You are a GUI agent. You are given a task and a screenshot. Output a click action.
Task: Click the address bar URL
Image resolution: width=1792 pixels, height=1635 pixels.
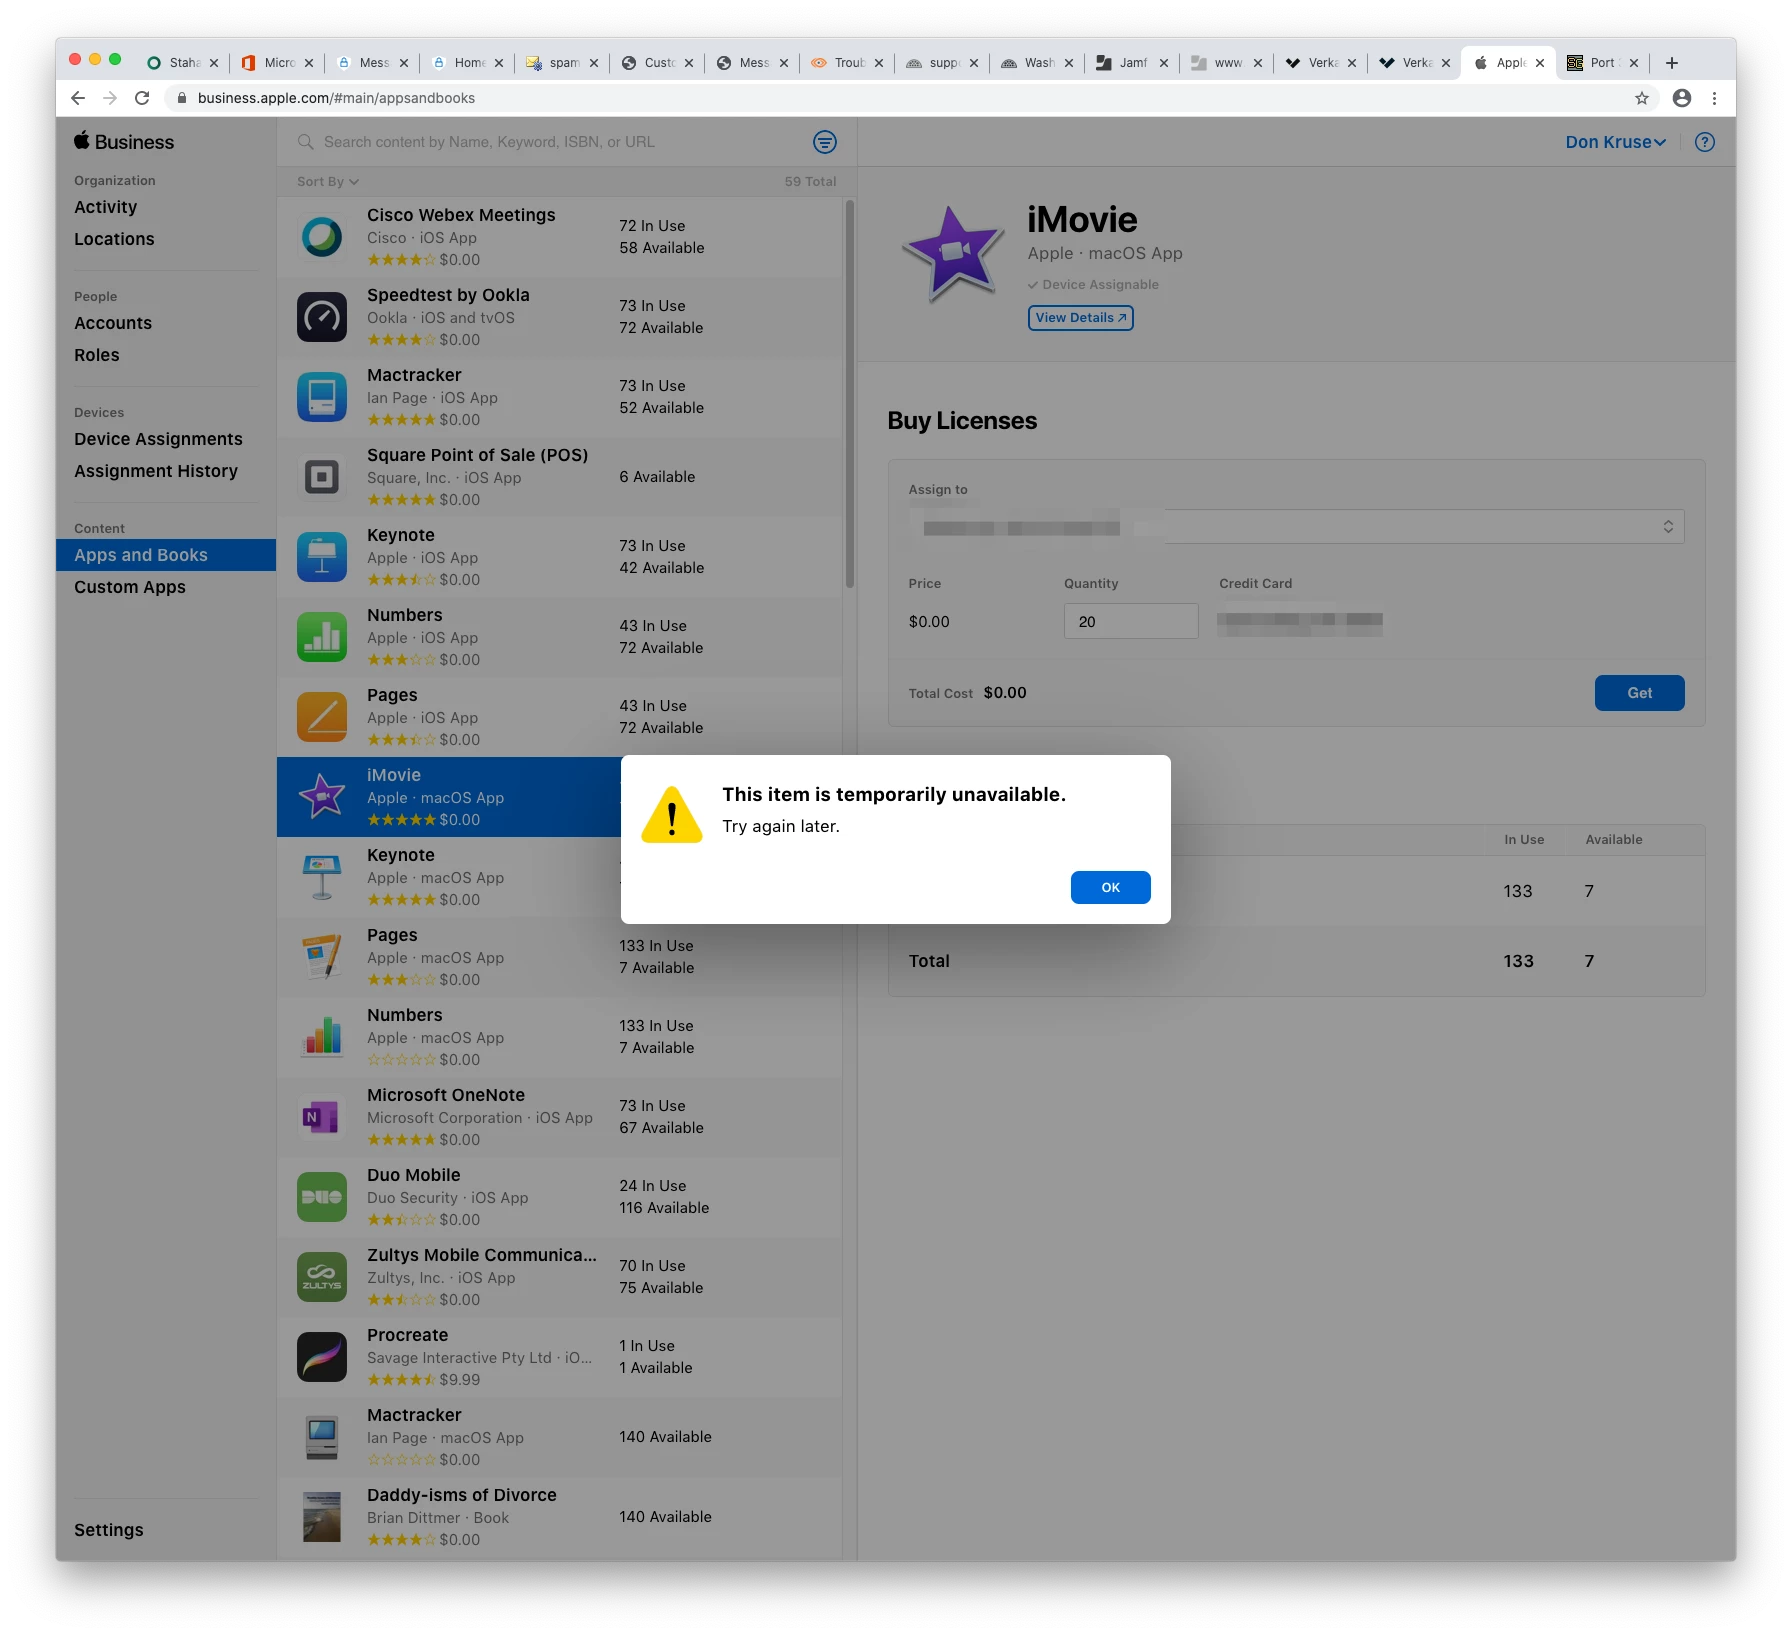click(336, 98)
